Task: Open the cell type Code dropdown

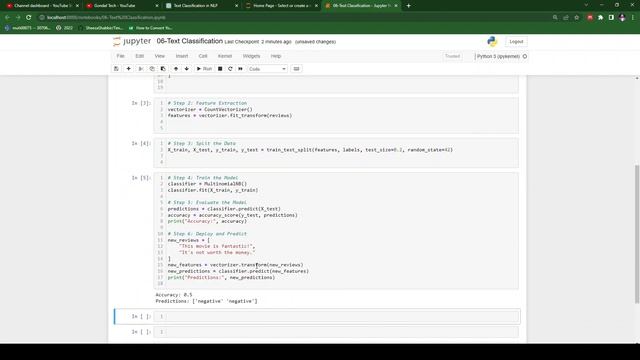Action: pyautogui.click(x=267, y=69)
